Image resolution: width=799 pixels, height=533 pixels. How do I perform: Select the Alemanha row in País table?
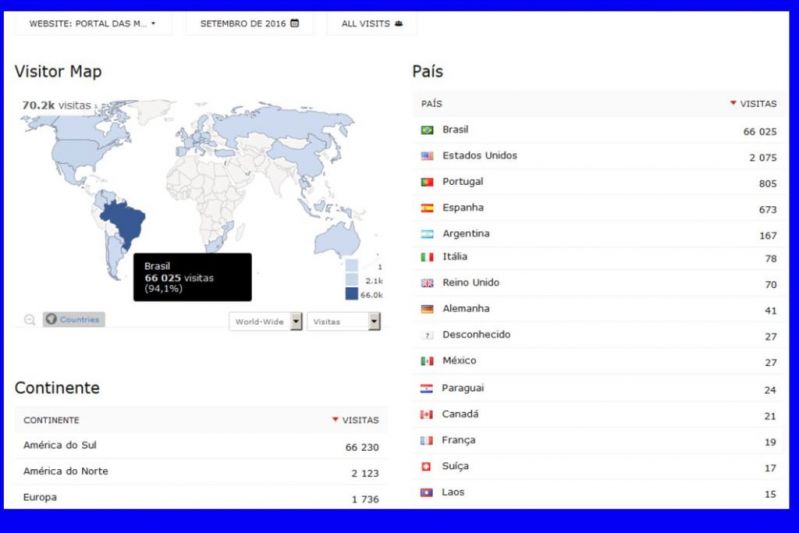coord(599,309)
